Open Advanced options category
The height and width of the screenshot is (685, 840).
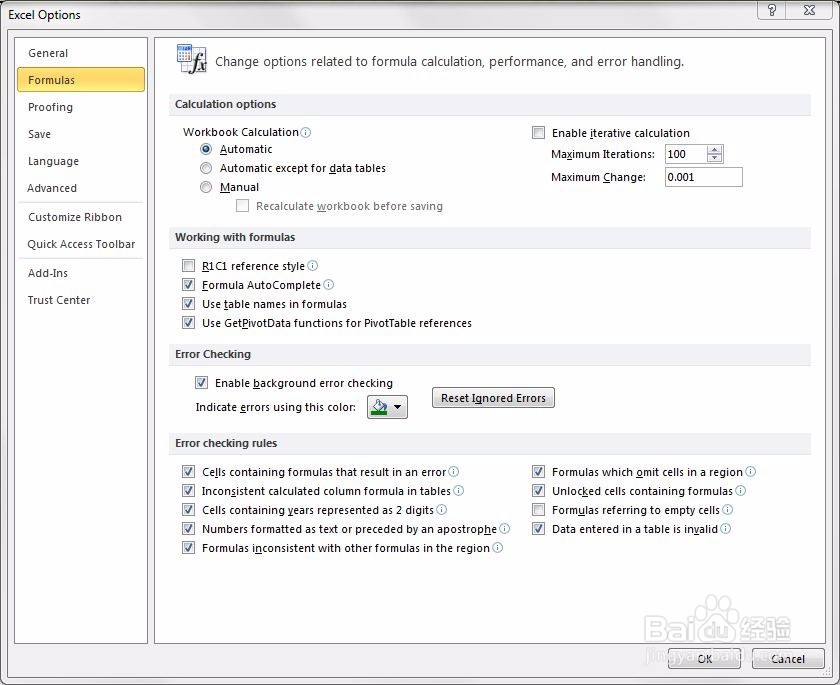(81, 188)
